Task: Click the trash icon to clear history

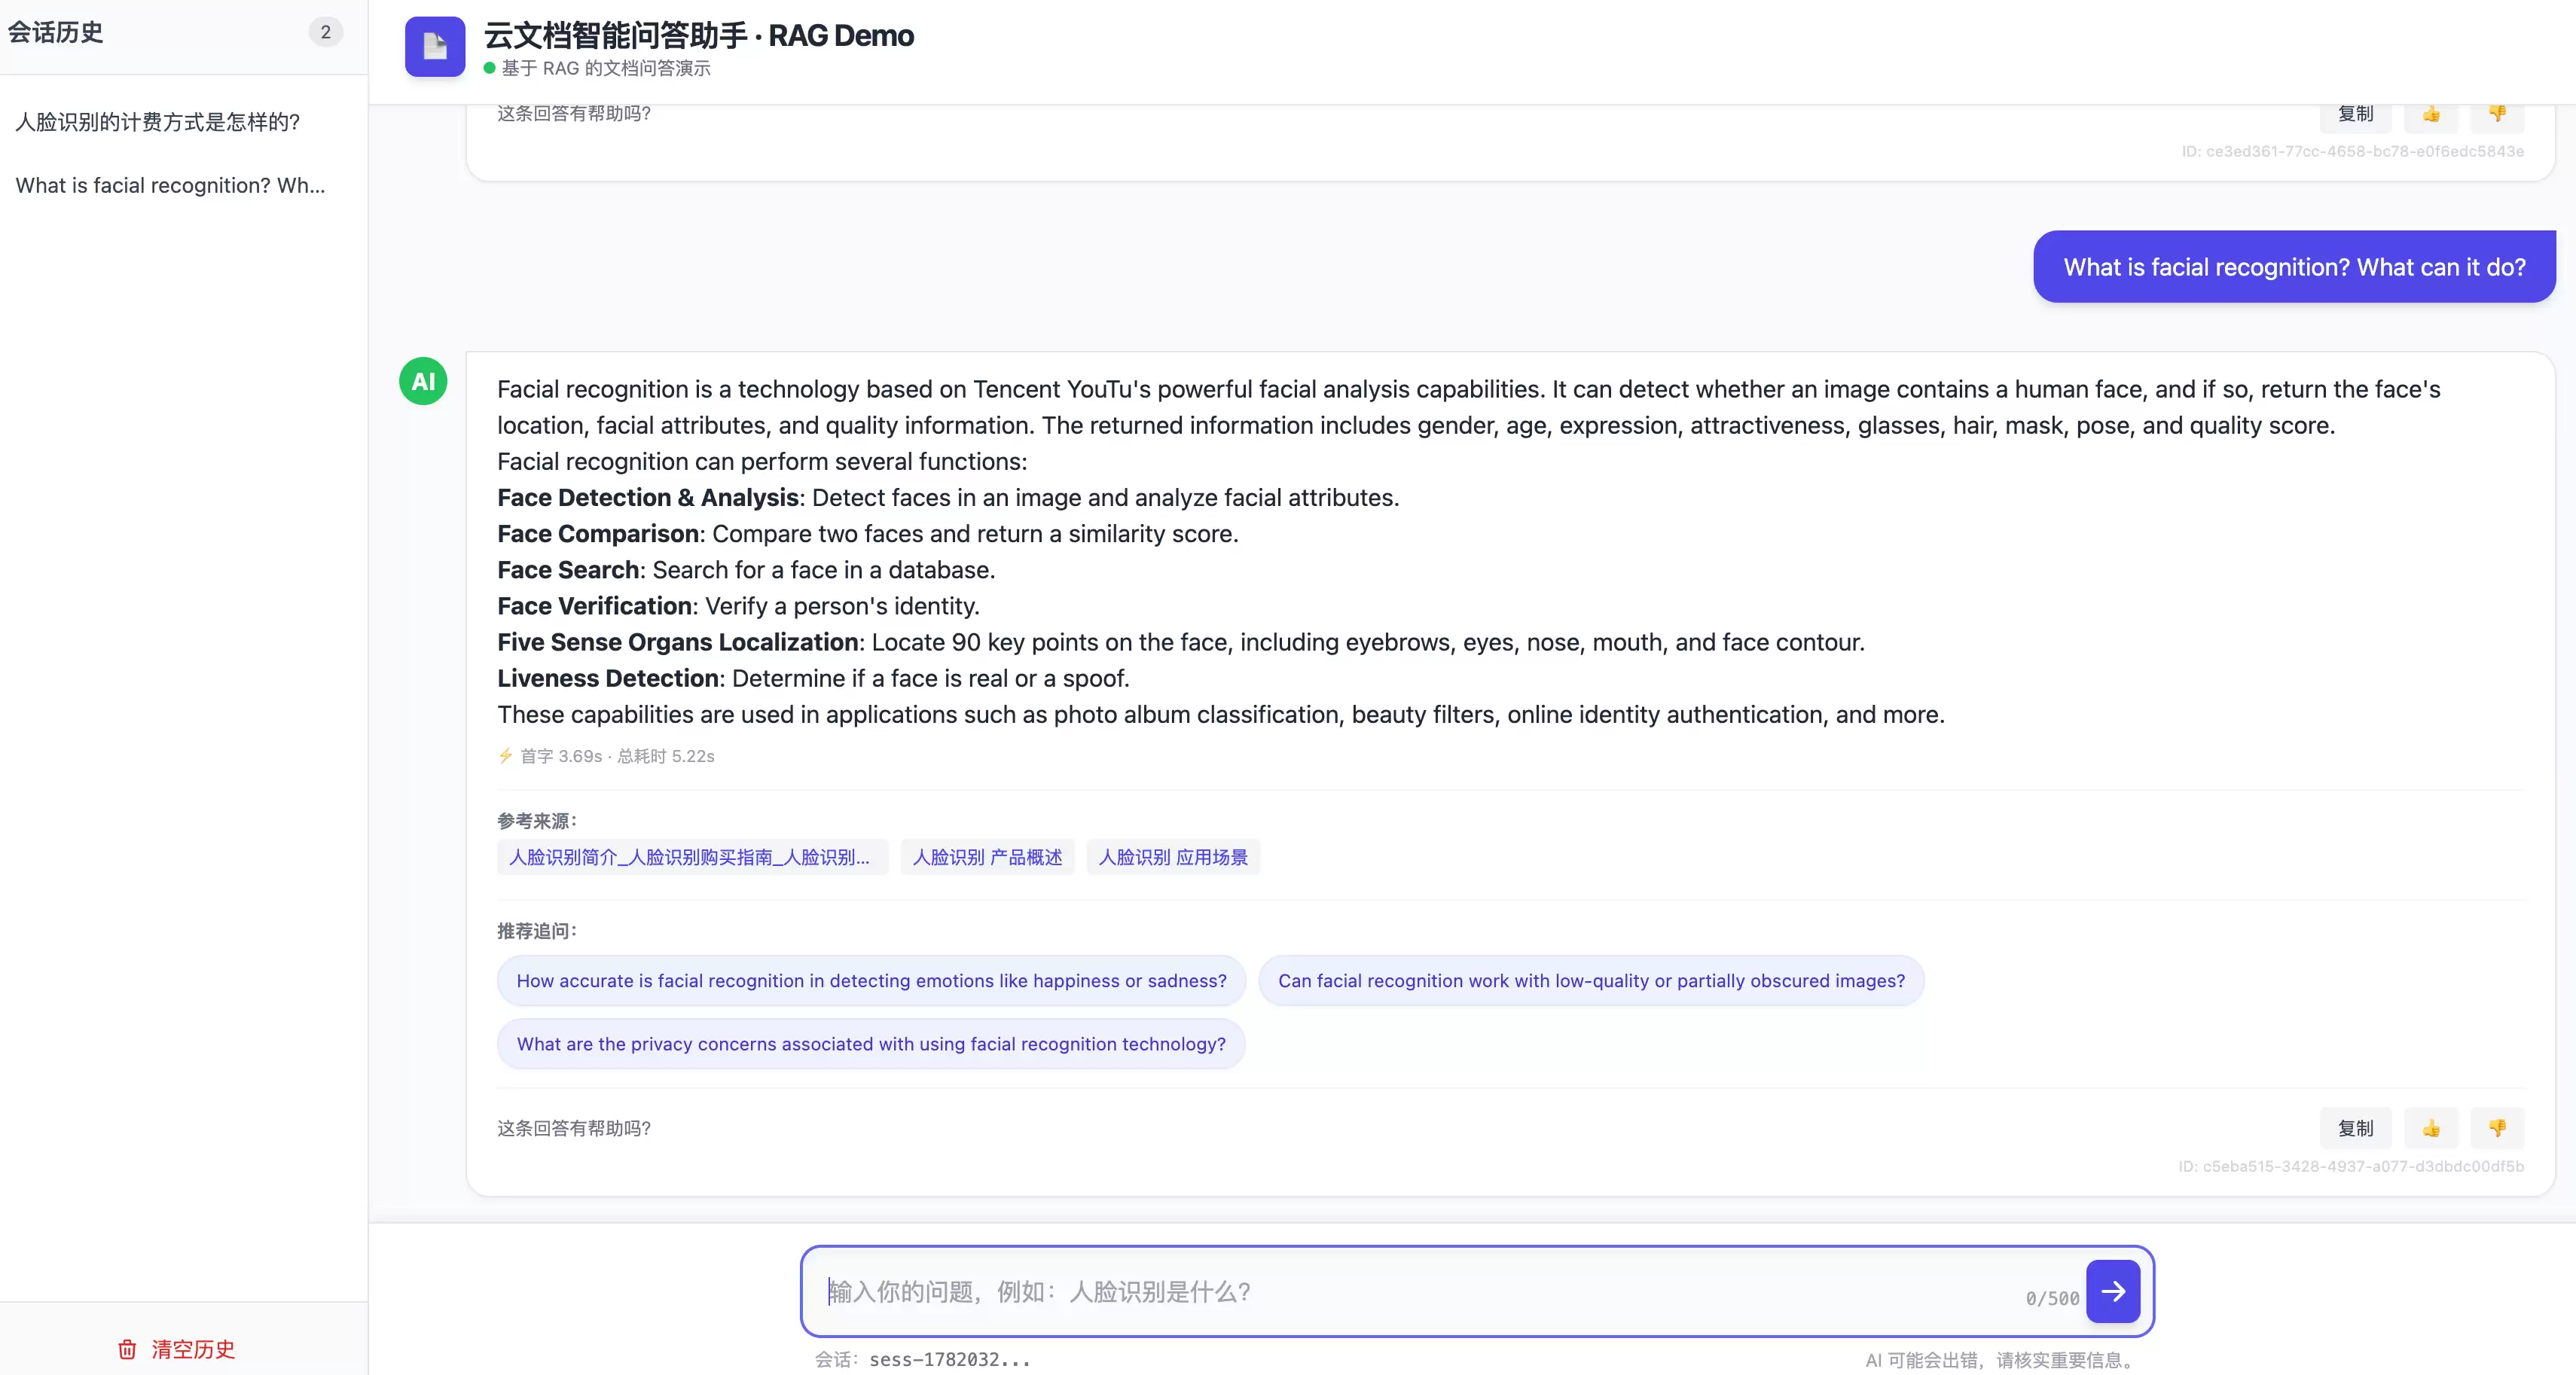Action: 127,1349
